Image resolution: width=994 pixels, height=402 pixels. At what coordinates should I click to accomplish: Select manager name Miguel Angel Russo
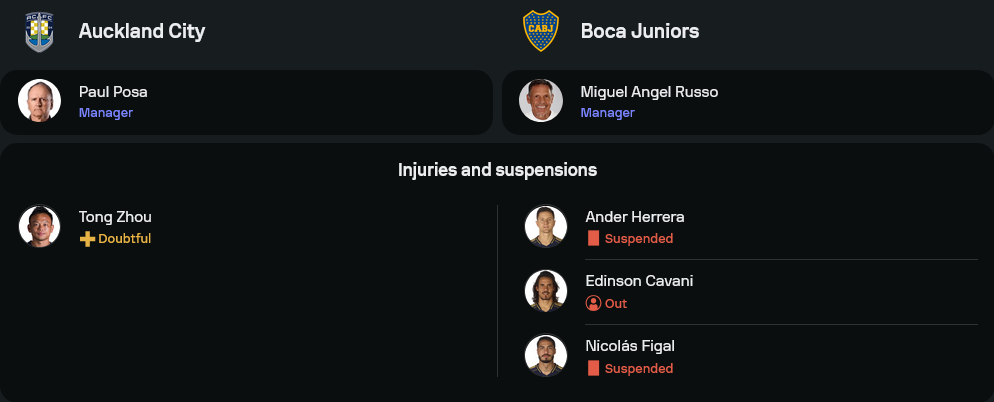tap(649, 92)
